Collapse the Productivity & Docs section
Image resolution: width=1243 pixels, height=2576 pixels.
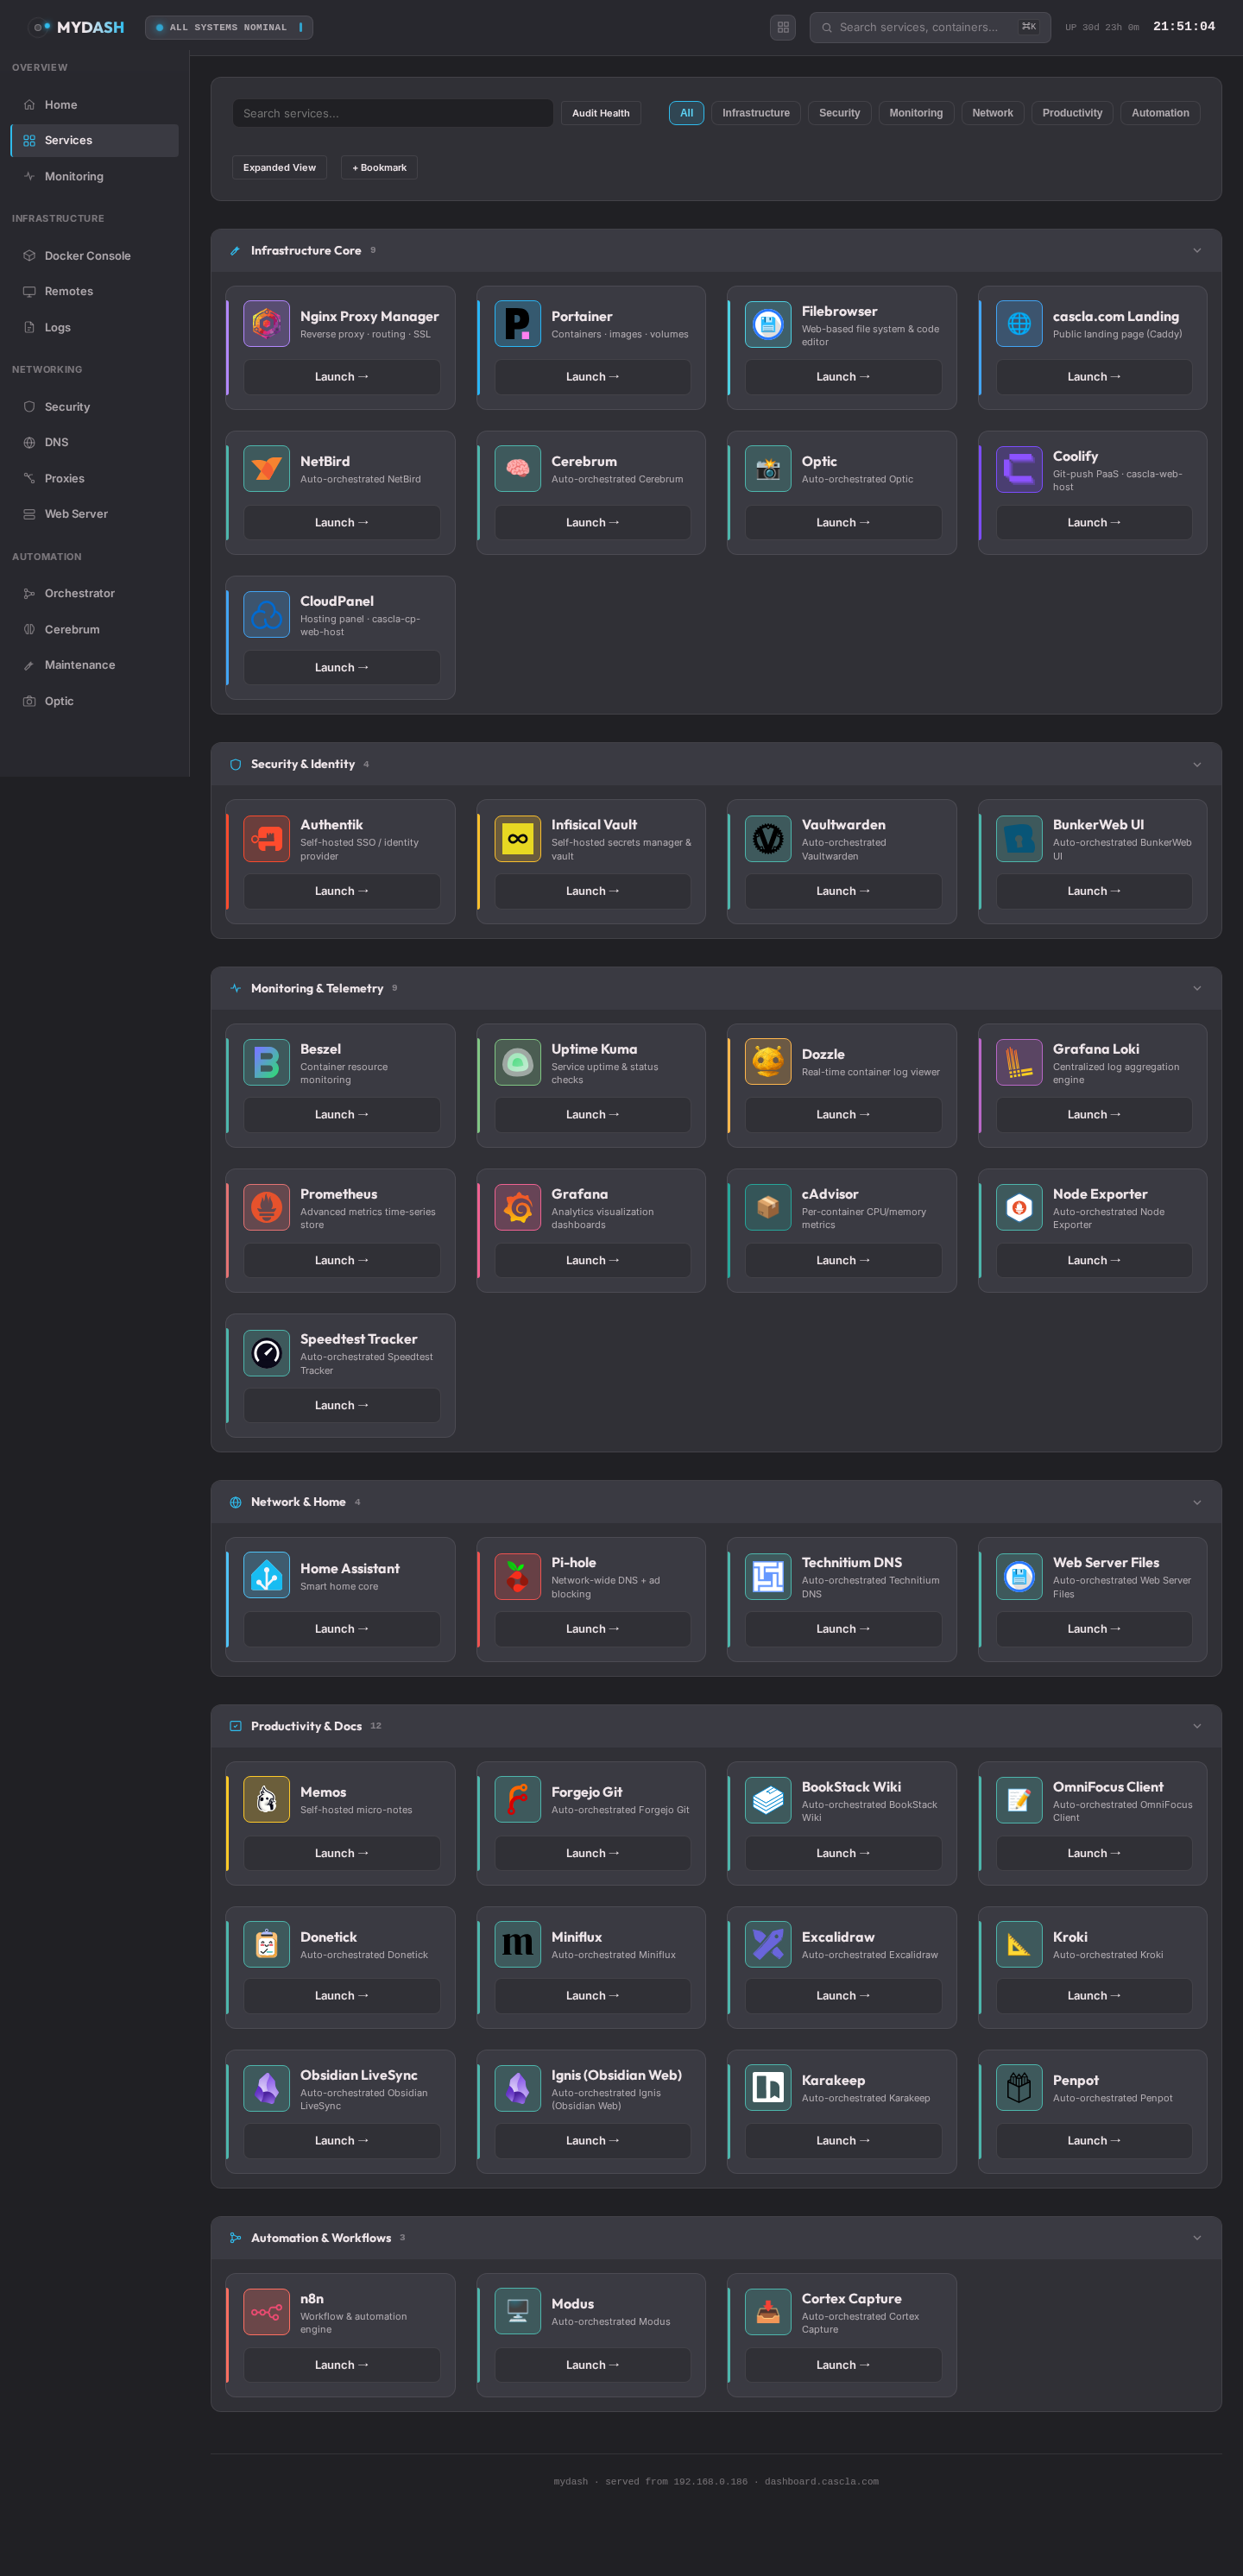[1197, 1726]
